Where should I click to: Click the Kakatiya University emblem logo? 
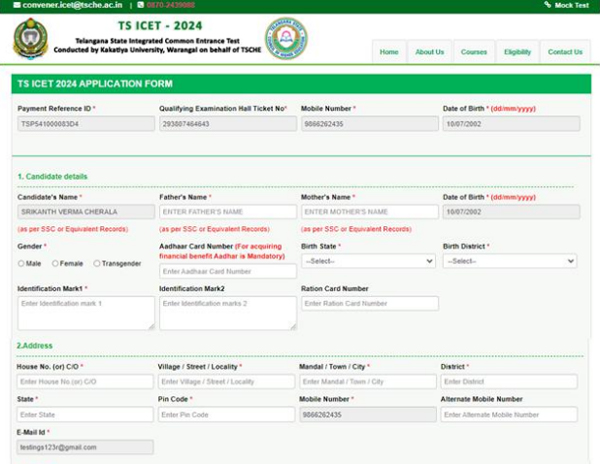(31, 39)
